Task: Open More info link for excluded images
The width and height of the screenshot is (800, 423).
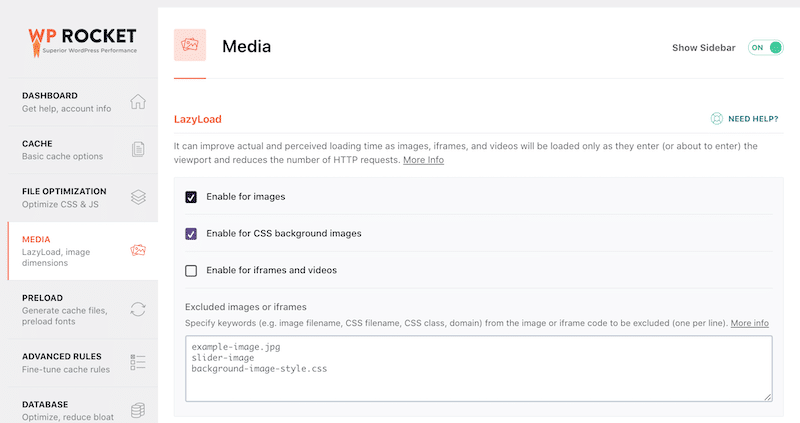Action: click(749, 323)
